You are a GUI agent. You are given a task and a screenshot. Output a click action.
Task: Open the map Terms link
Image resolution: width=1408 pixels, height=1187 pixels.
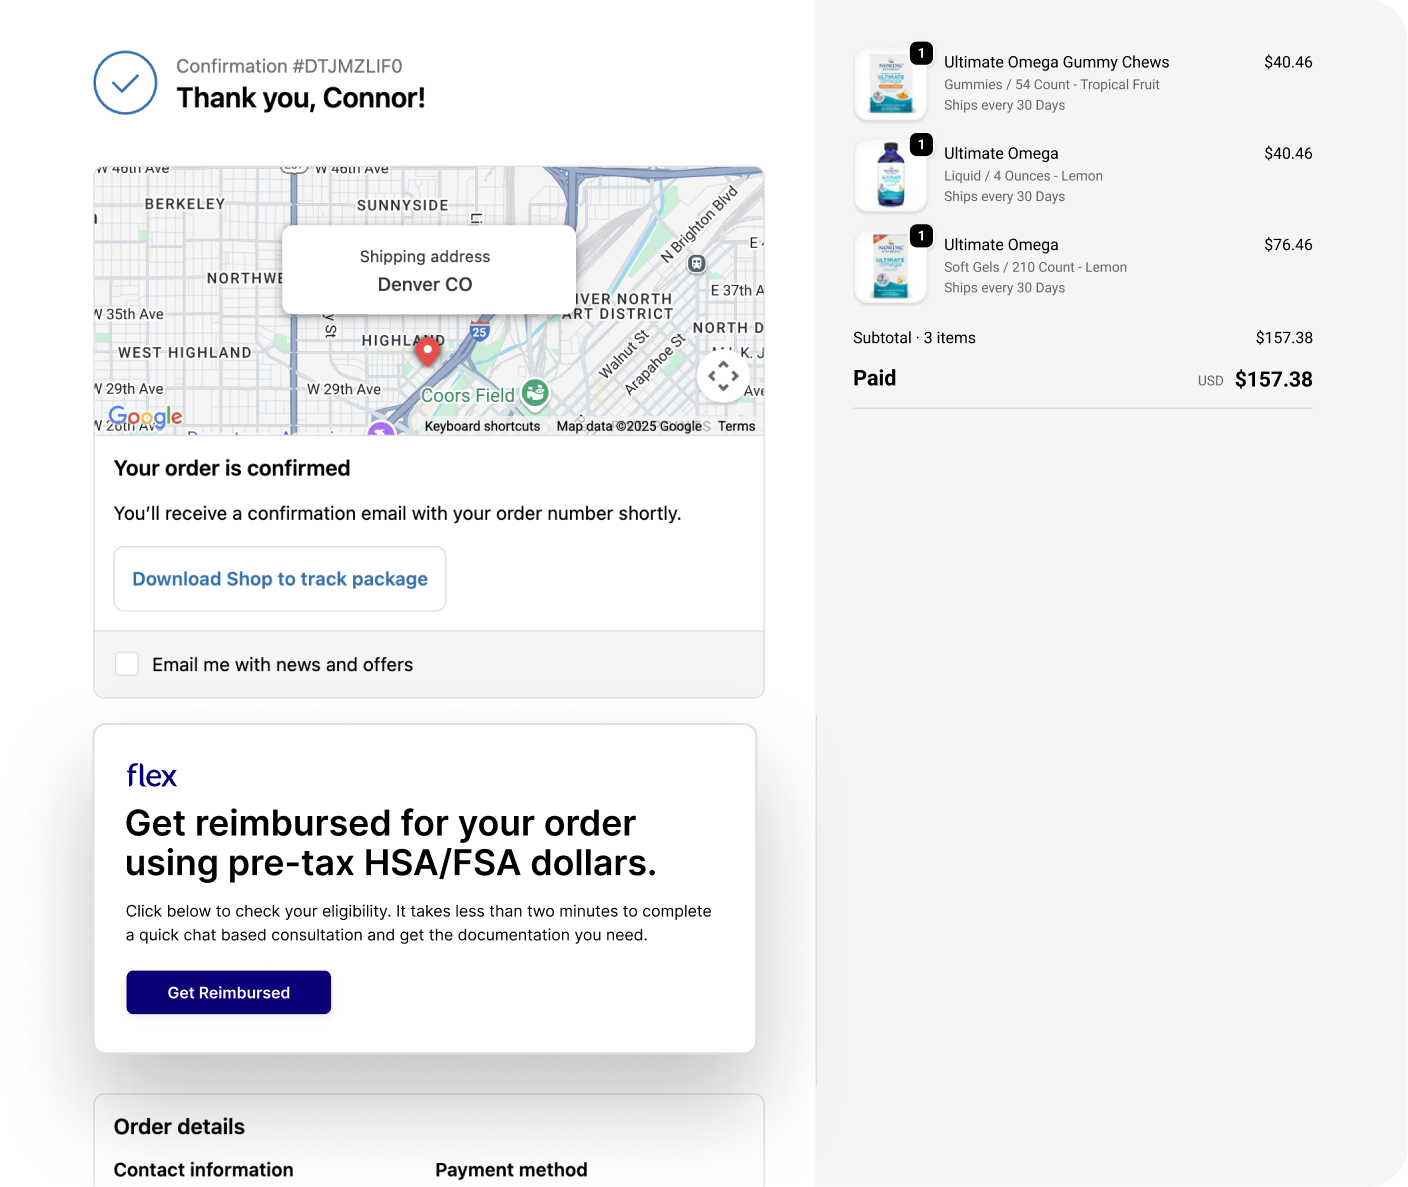pos(736,426)
